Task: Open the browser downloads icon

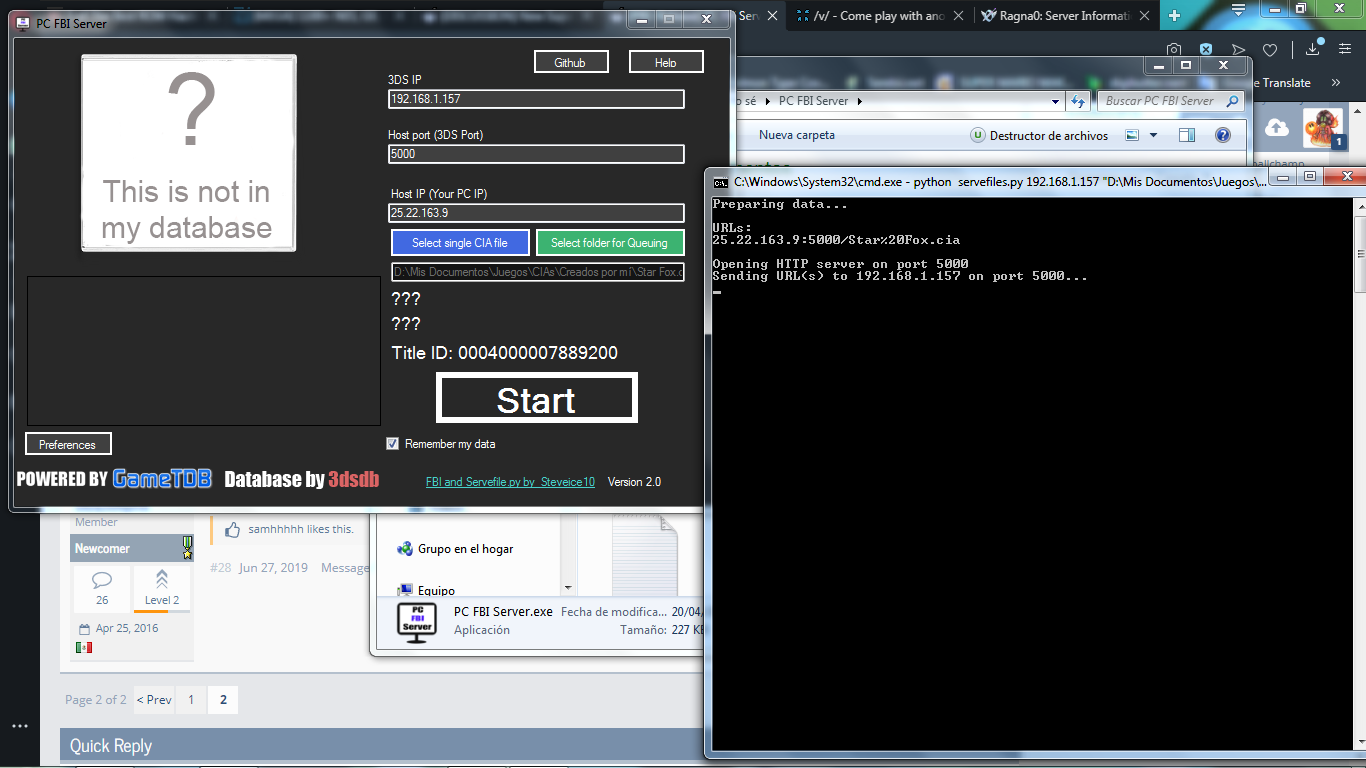Action: 1312,49
